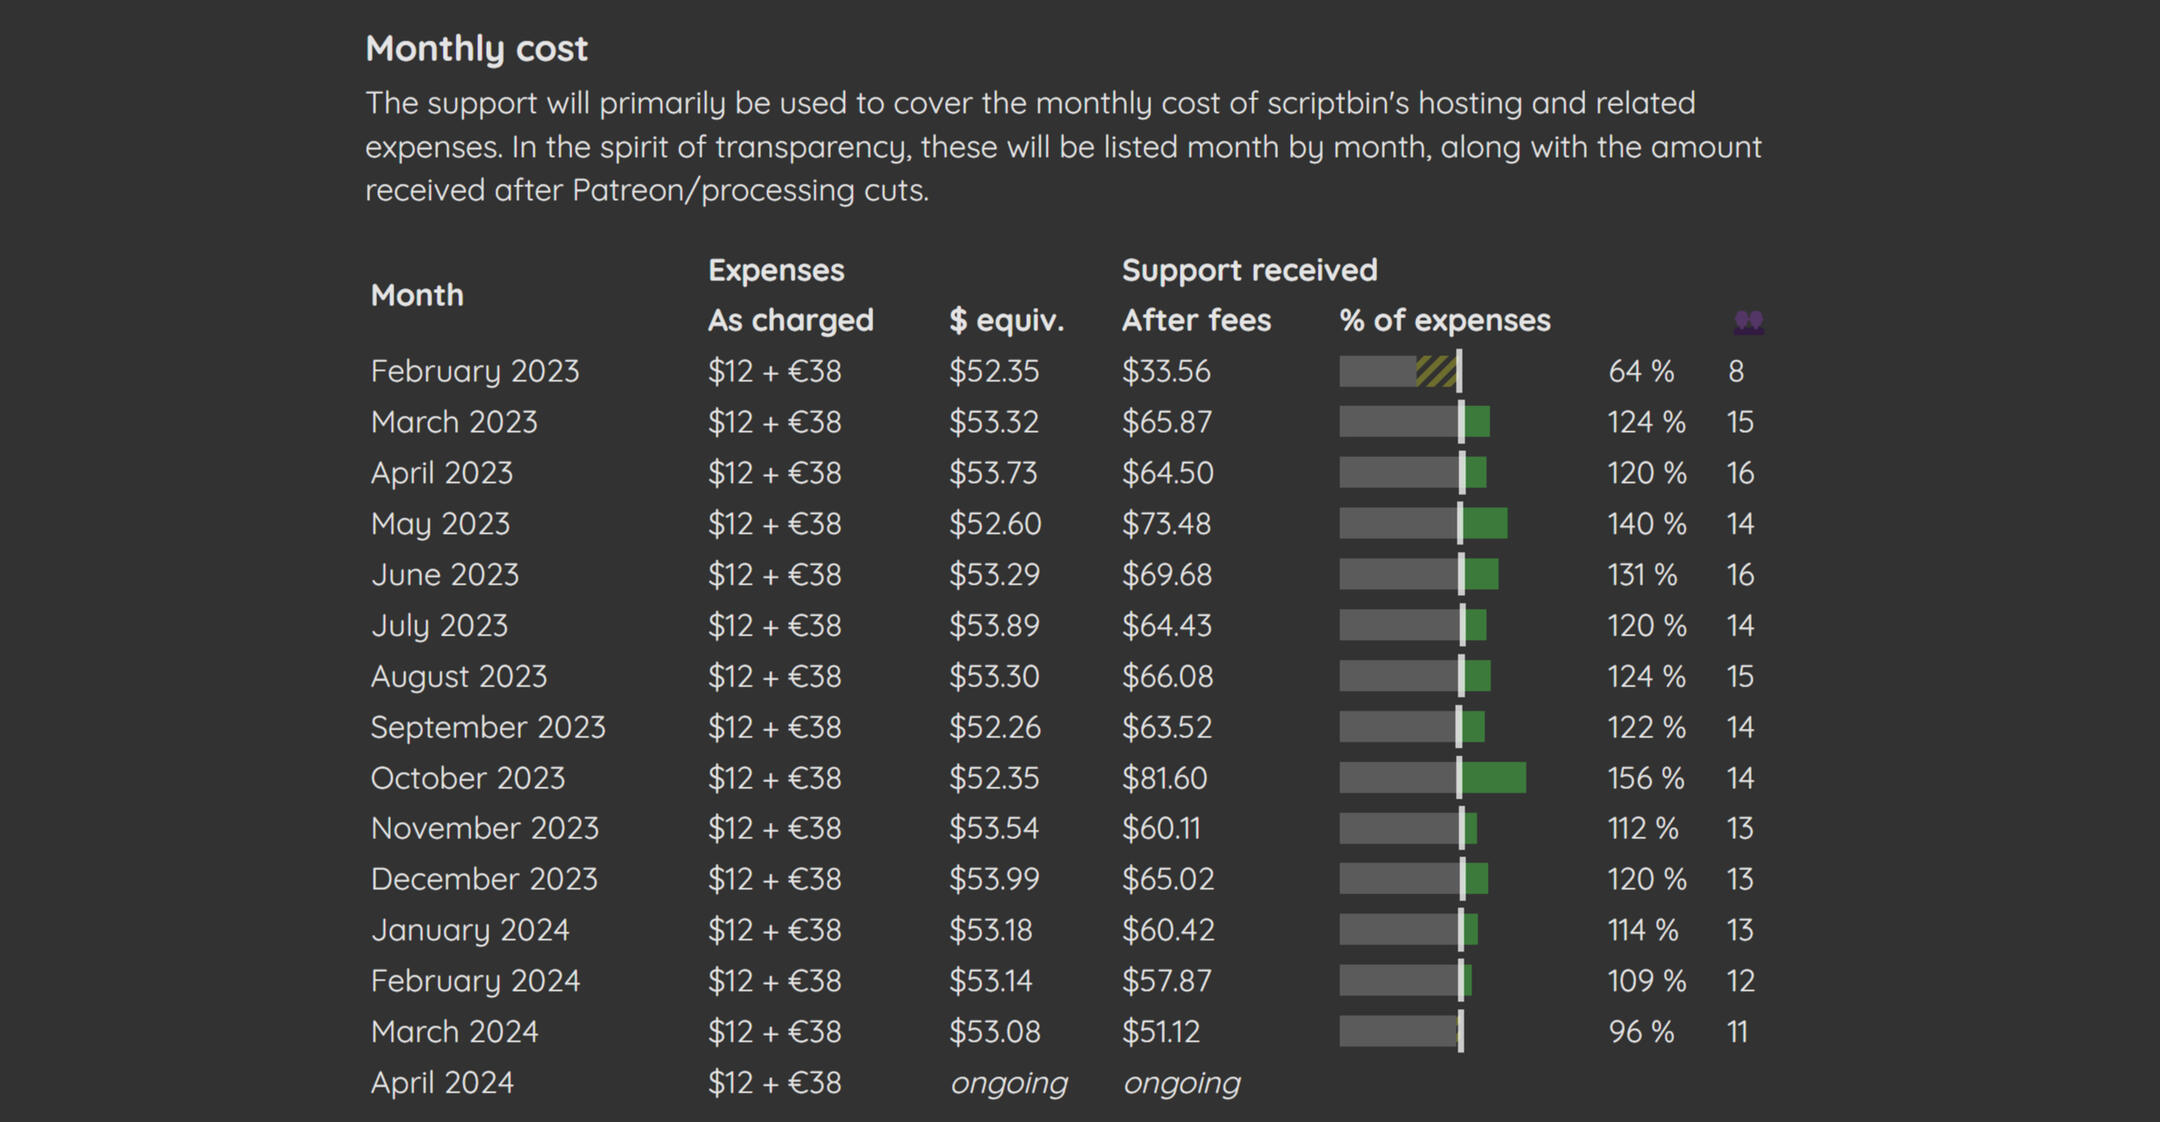This screenshot has height=1122, width=2160.
Task: Click the March 2024 progress bar
Action: point(1401,1031)
